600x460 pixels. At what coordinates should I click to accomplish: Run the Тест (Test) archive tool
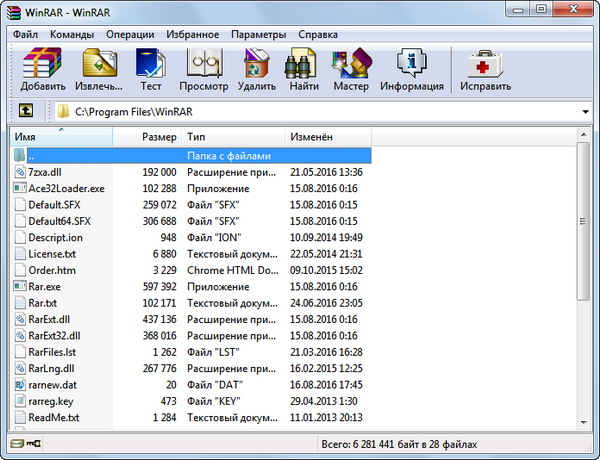151,68
